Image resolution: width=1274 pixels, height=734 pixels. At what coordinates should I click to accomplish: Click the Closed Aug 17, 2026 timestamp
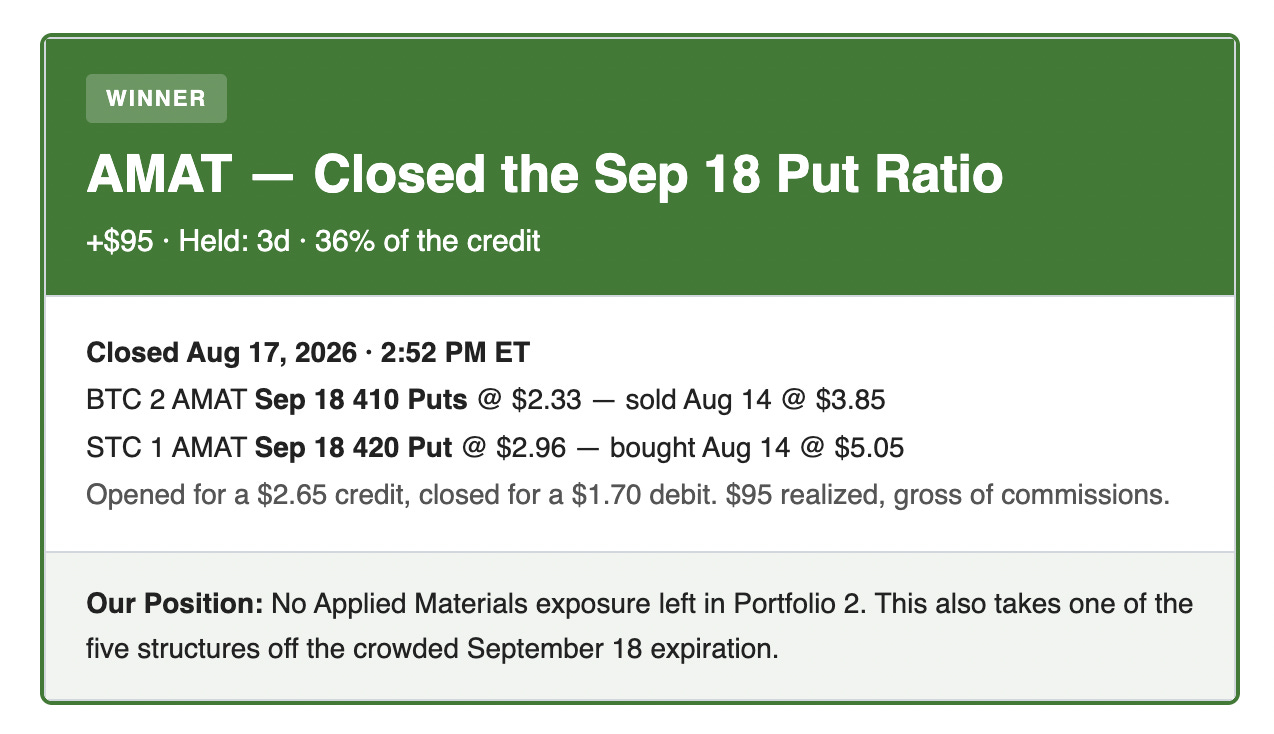click(x=221, y=353)
